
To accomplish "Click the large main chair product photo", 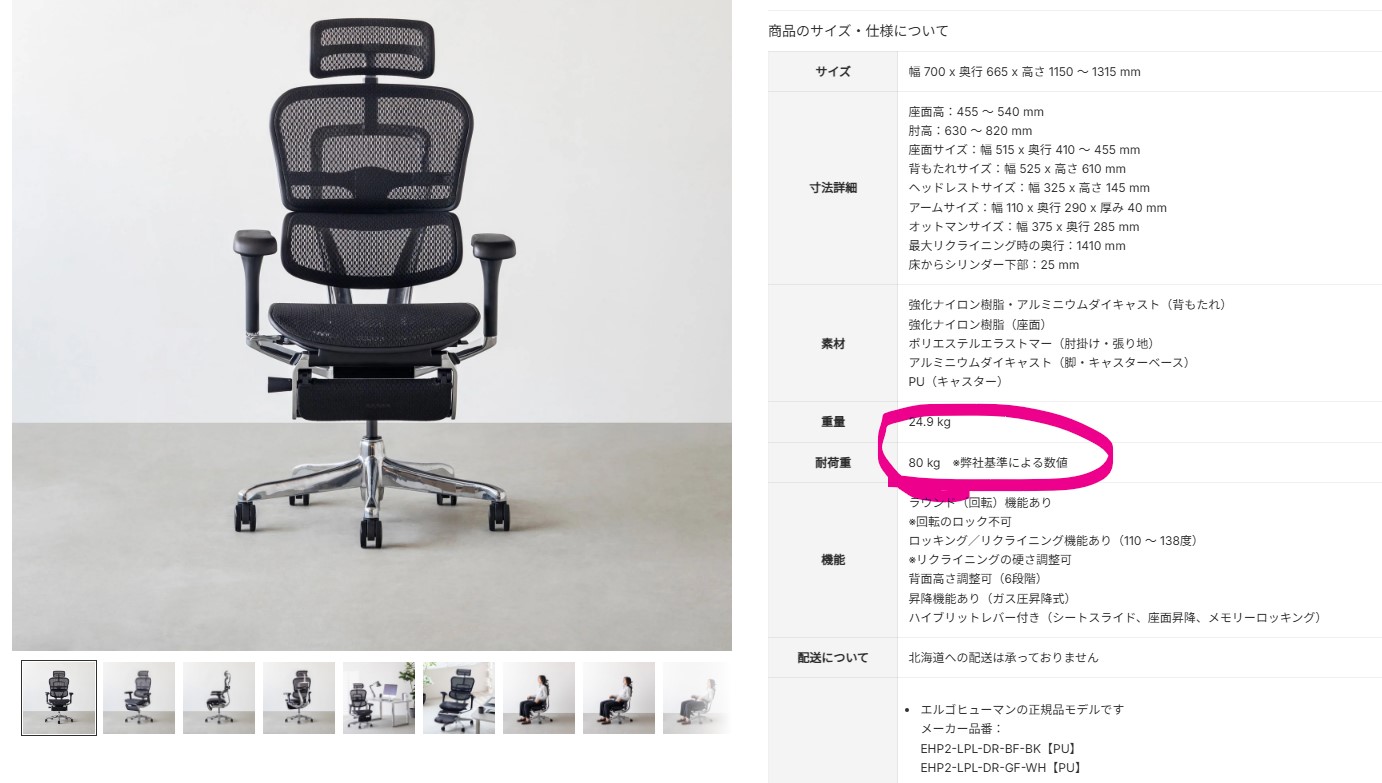I will [372, 325].
